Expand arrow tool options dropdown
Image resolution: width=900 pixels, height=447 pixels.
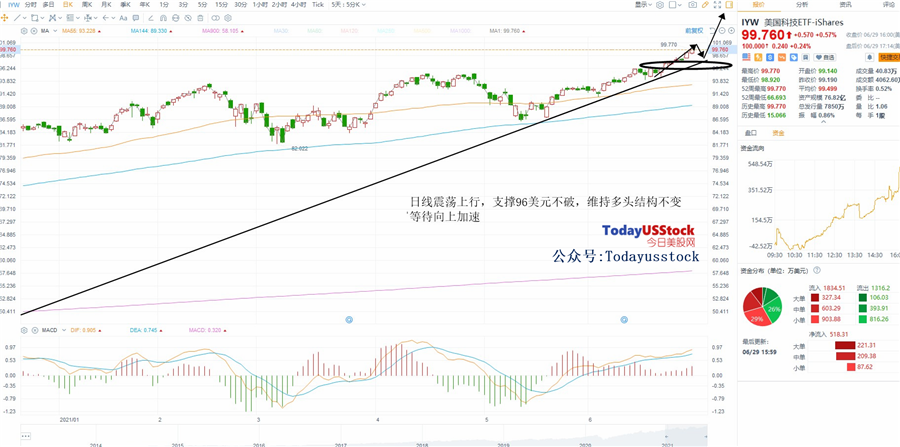114,18
